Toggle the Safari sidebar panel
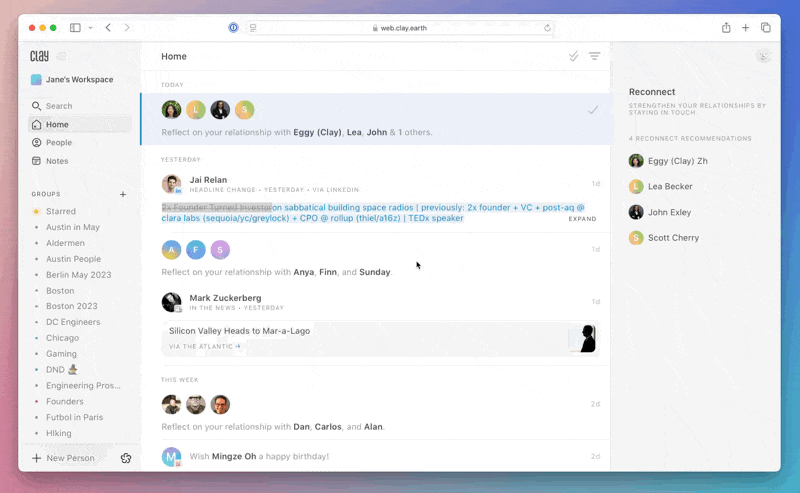This screenshot has height=493, width=800. point(76,28)
